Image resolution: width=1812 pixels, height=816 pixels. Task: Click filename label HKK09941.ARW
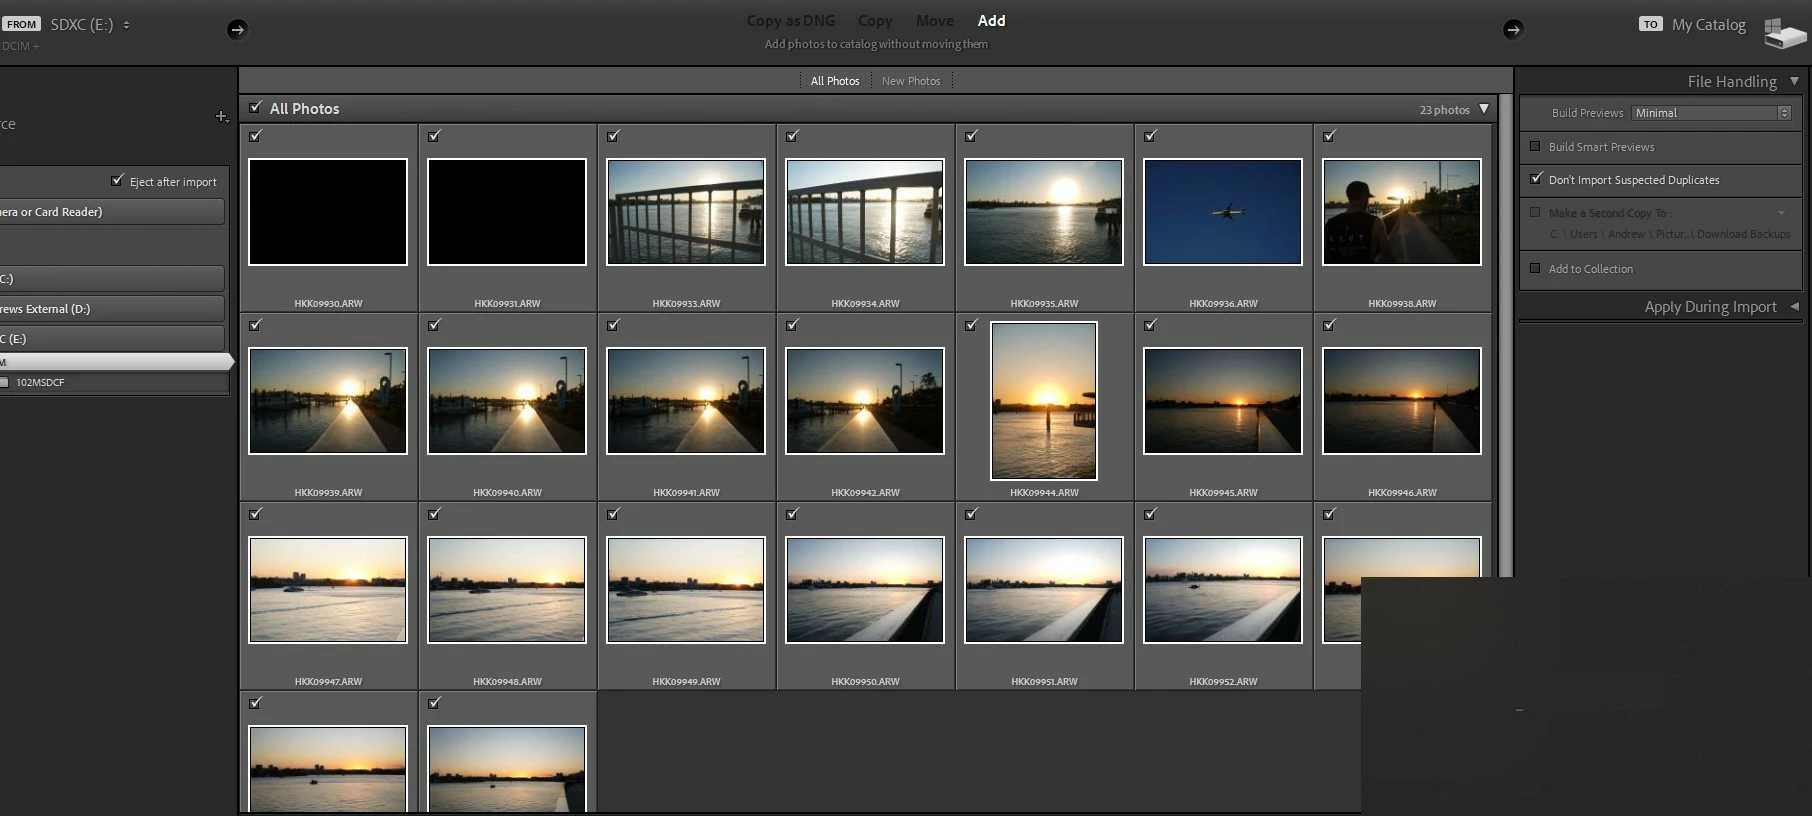click(x=686, y=492)
